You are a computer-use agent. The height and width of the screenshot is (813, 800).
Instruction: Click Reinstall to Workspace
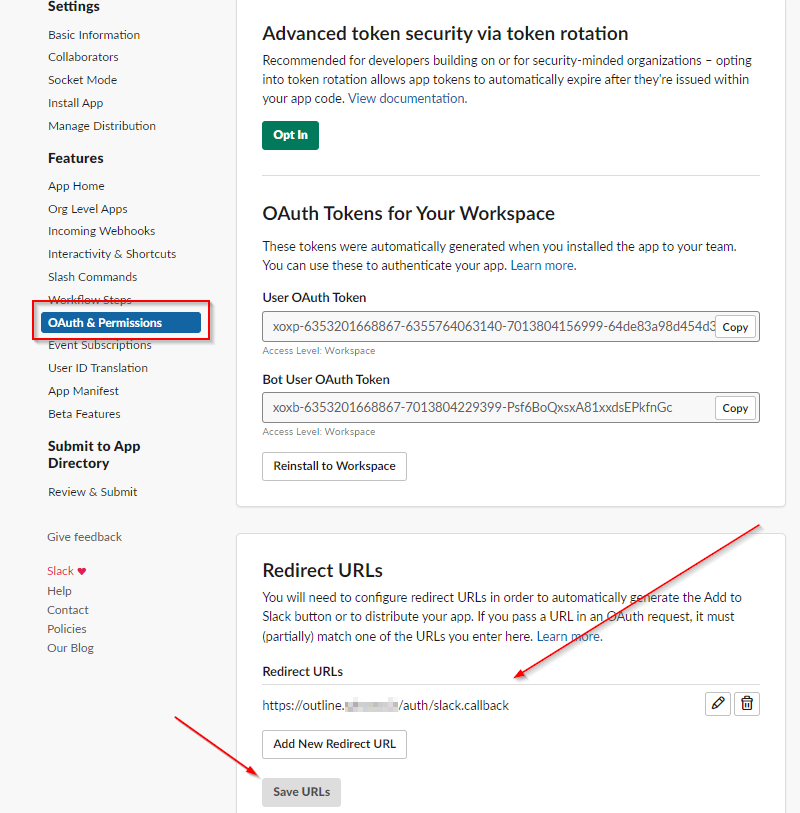[334, 466]
